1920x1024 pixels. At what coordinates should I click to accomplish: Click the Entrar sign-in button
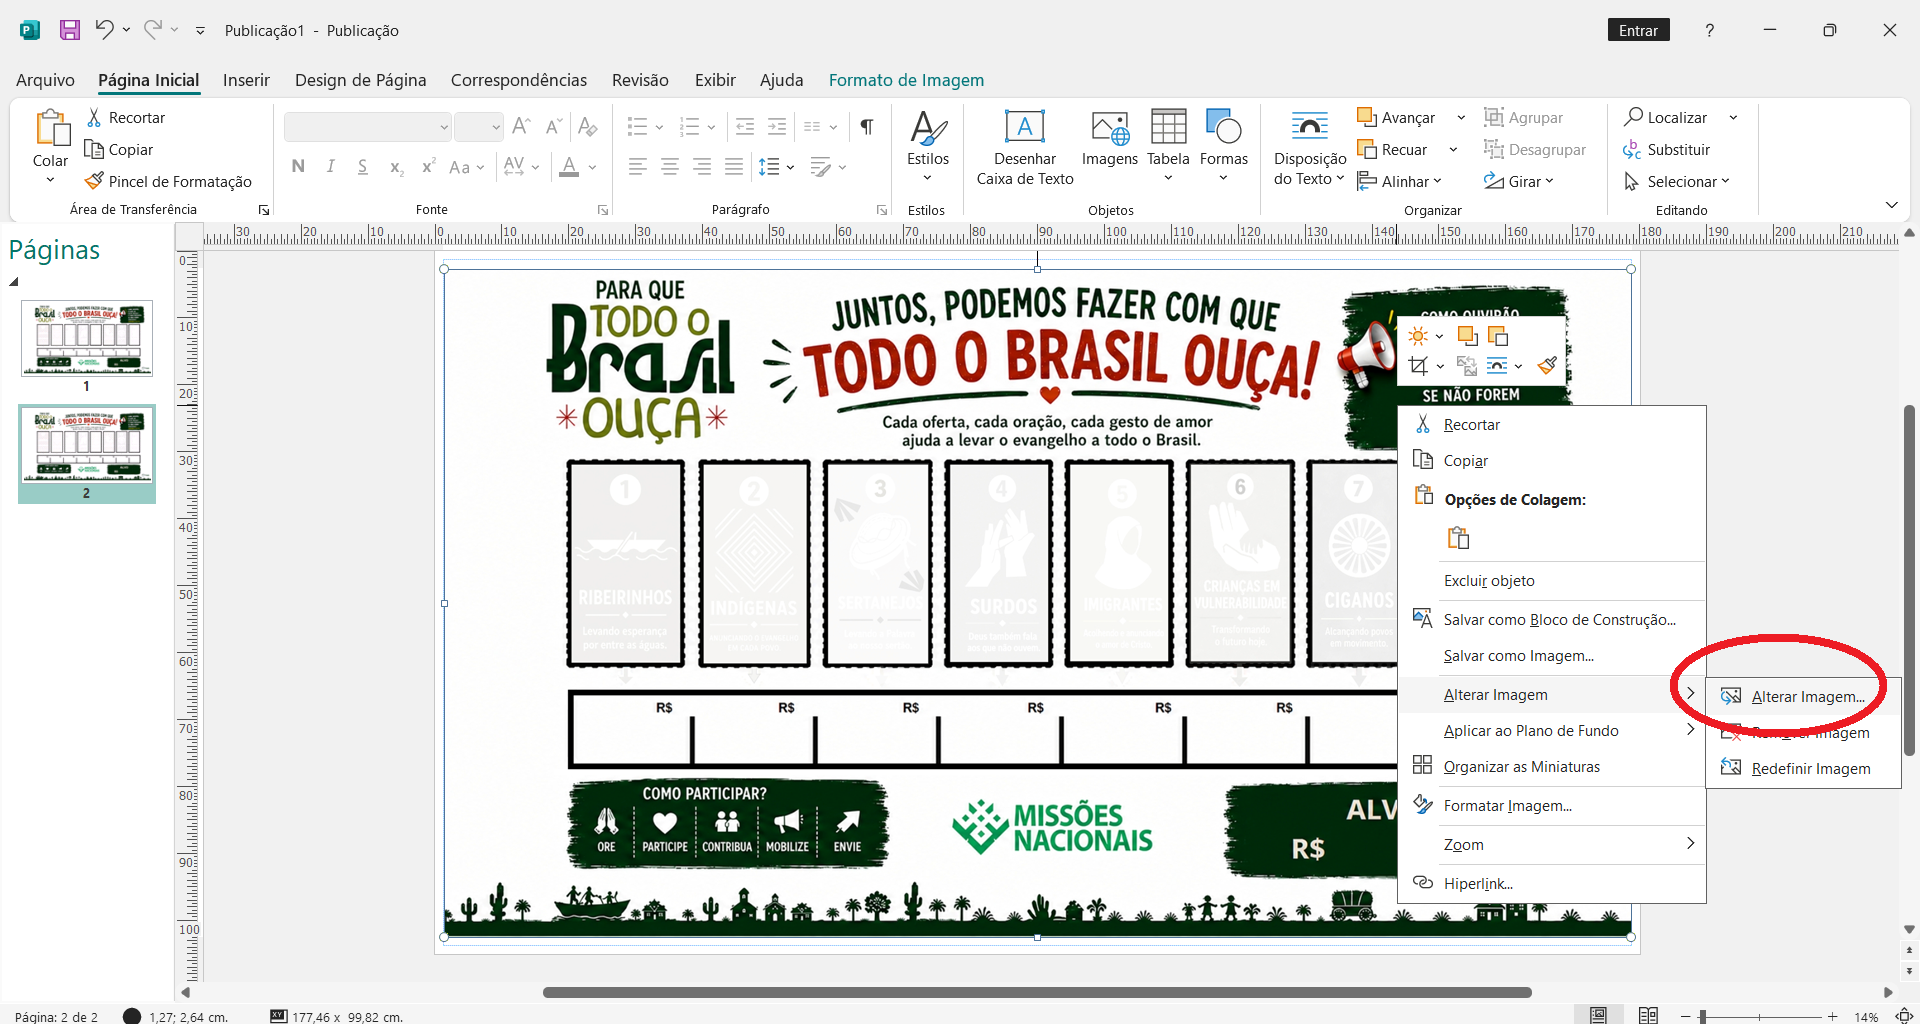coord(1638,30)
